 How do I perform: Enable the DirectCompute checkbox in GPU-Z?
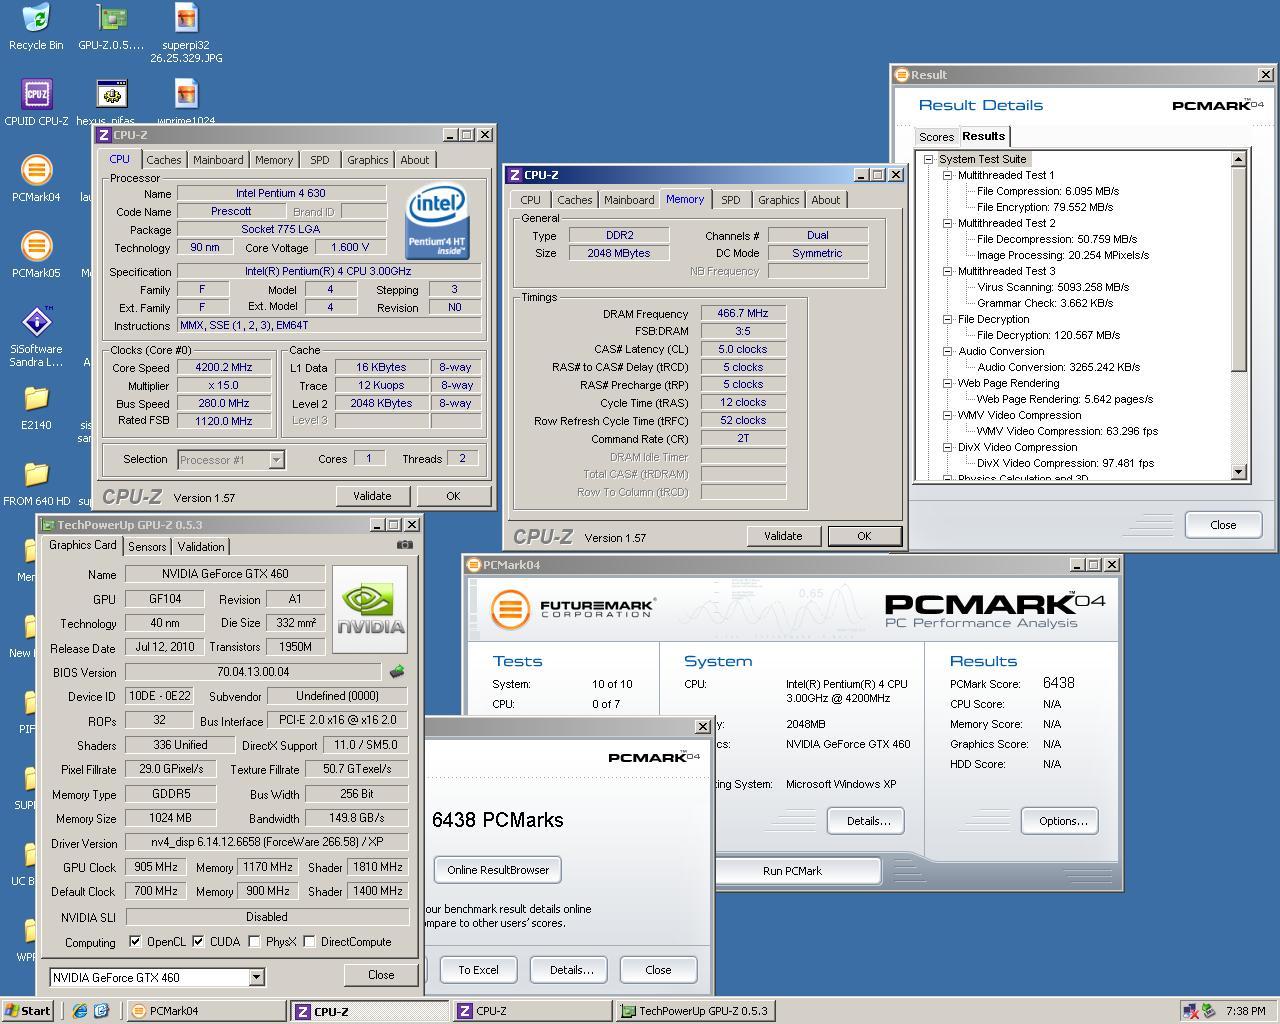pos(309,942)
